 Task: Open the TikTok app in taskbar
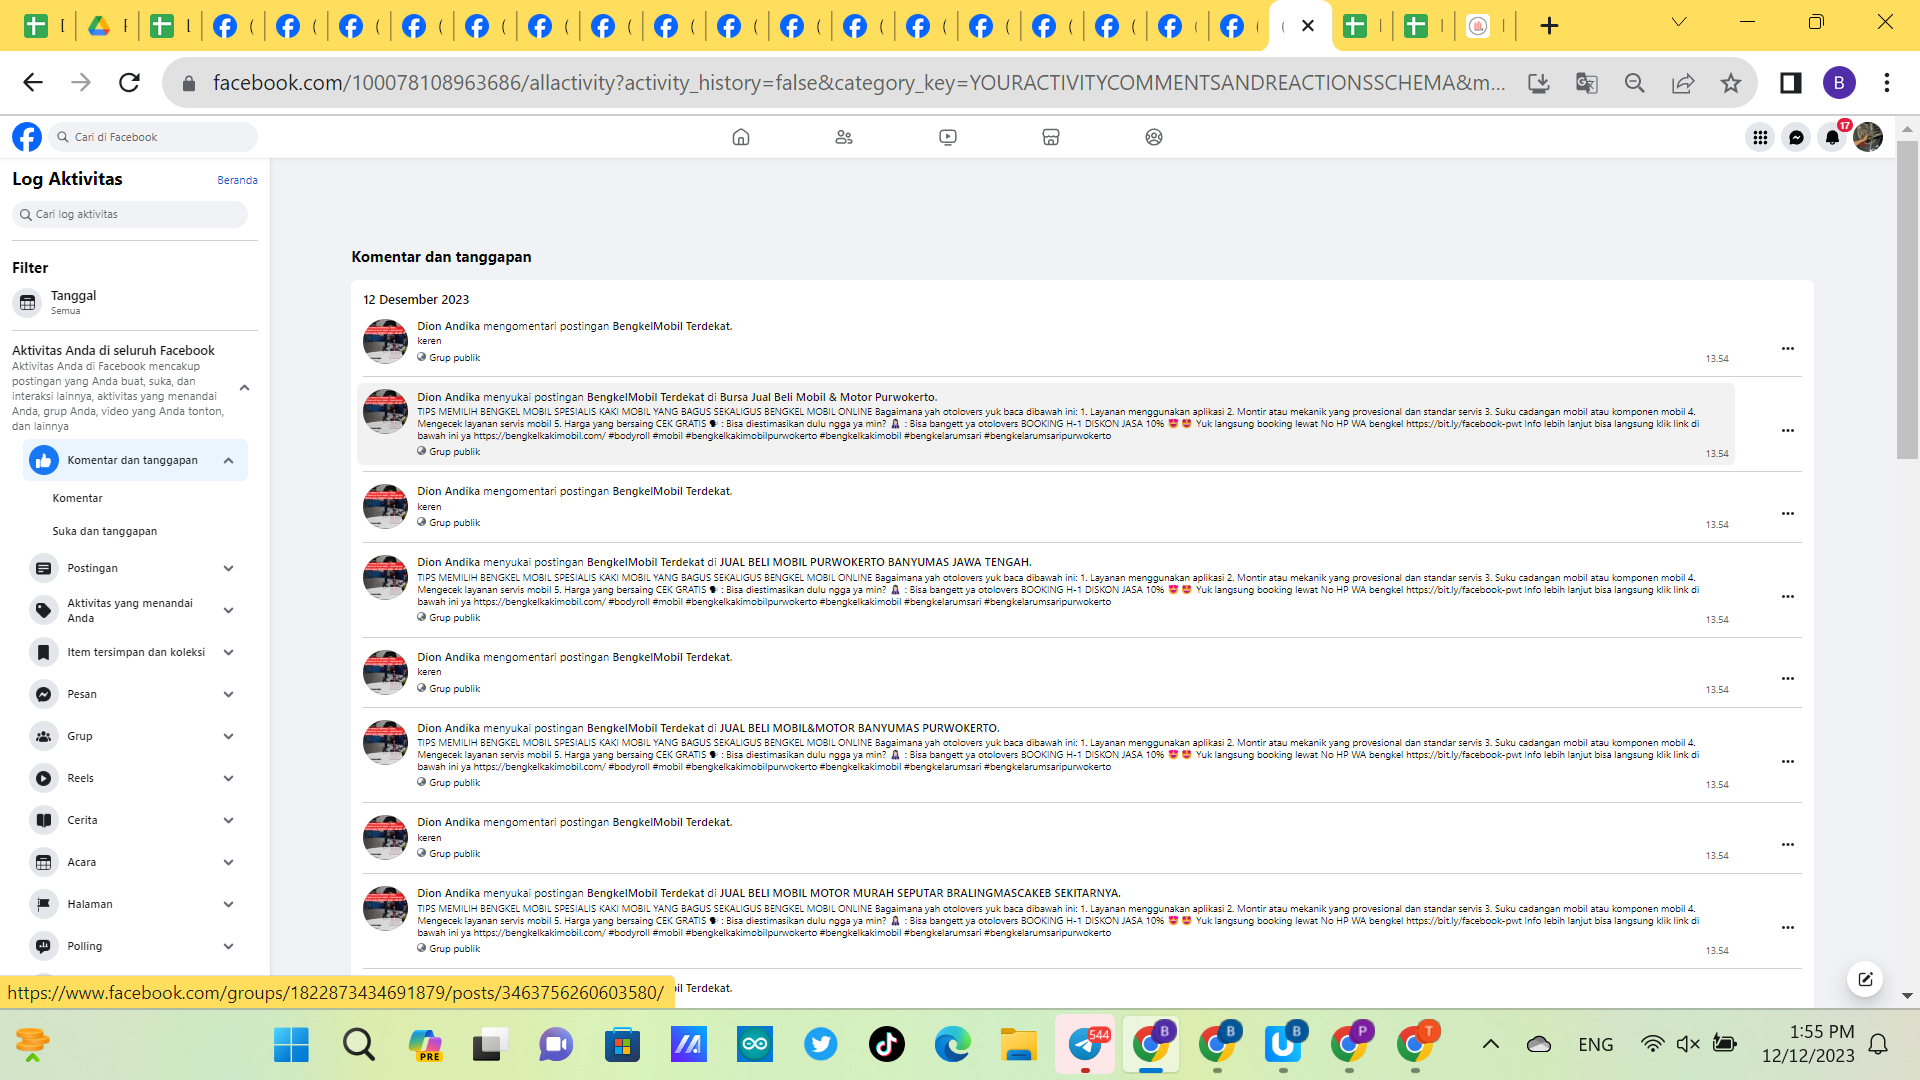886,1044
